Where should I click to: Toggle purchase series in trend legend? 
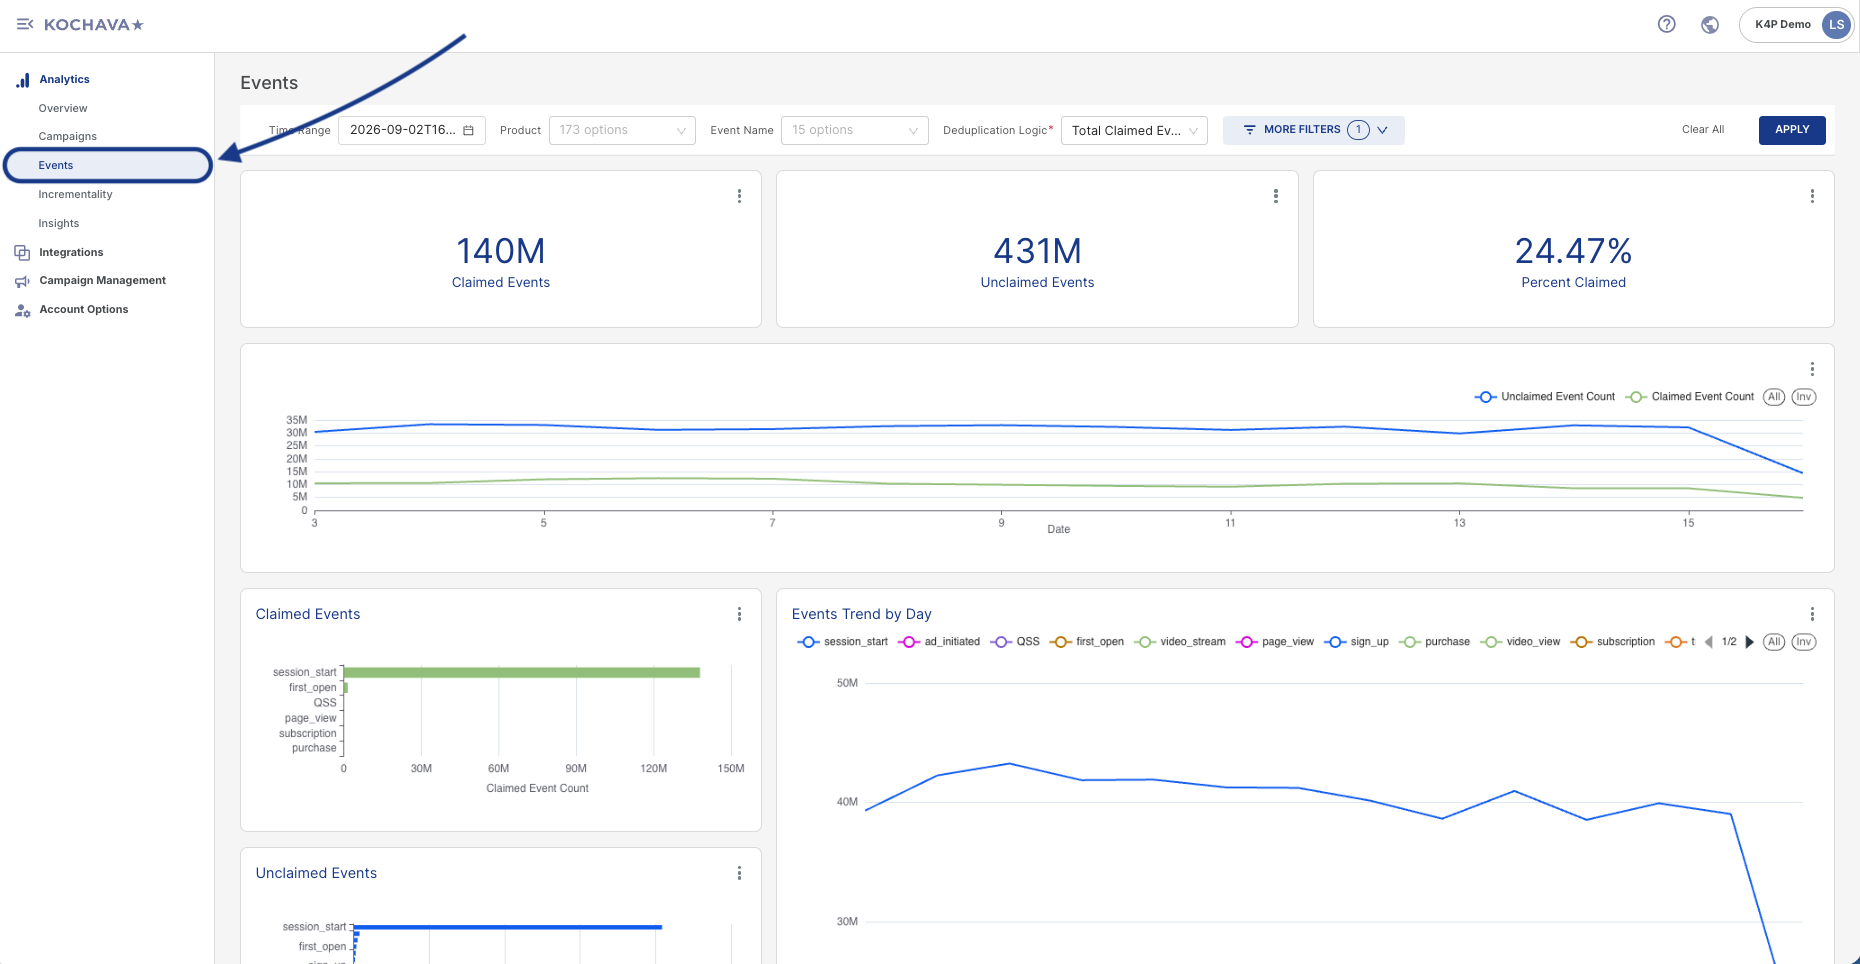tap(1434, 642)
